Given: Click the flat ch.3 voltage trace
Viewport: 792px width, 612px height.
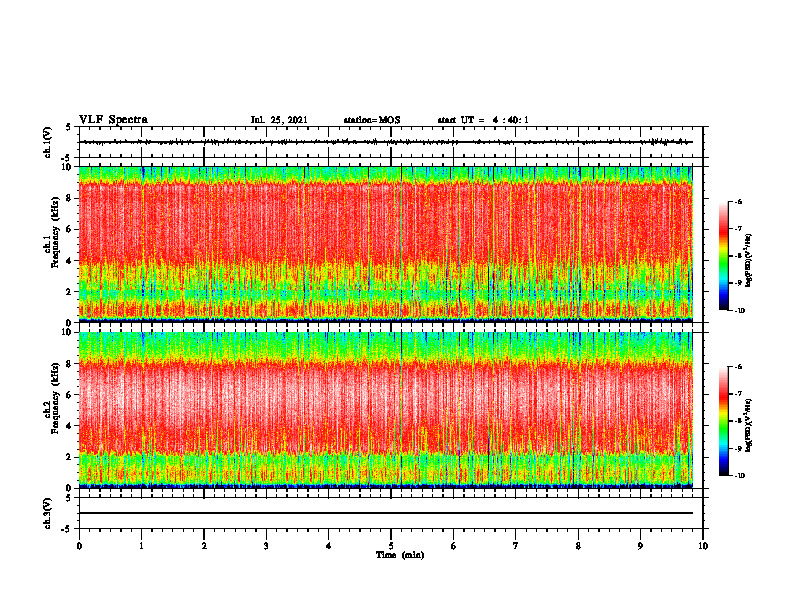Looking at the screenshot, I should (385, 513).
